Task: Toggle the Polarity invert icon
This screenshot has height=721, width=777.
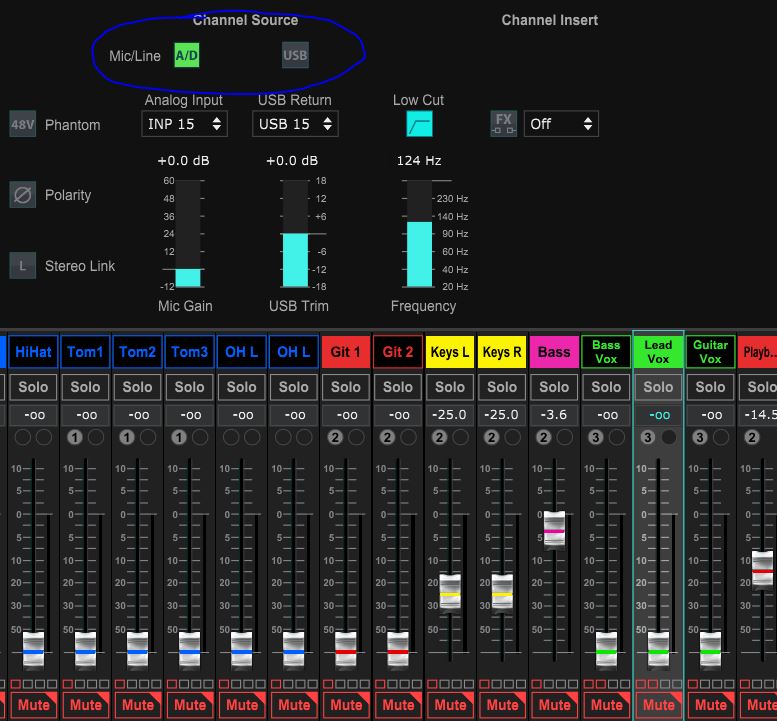Action: point(23,195)
